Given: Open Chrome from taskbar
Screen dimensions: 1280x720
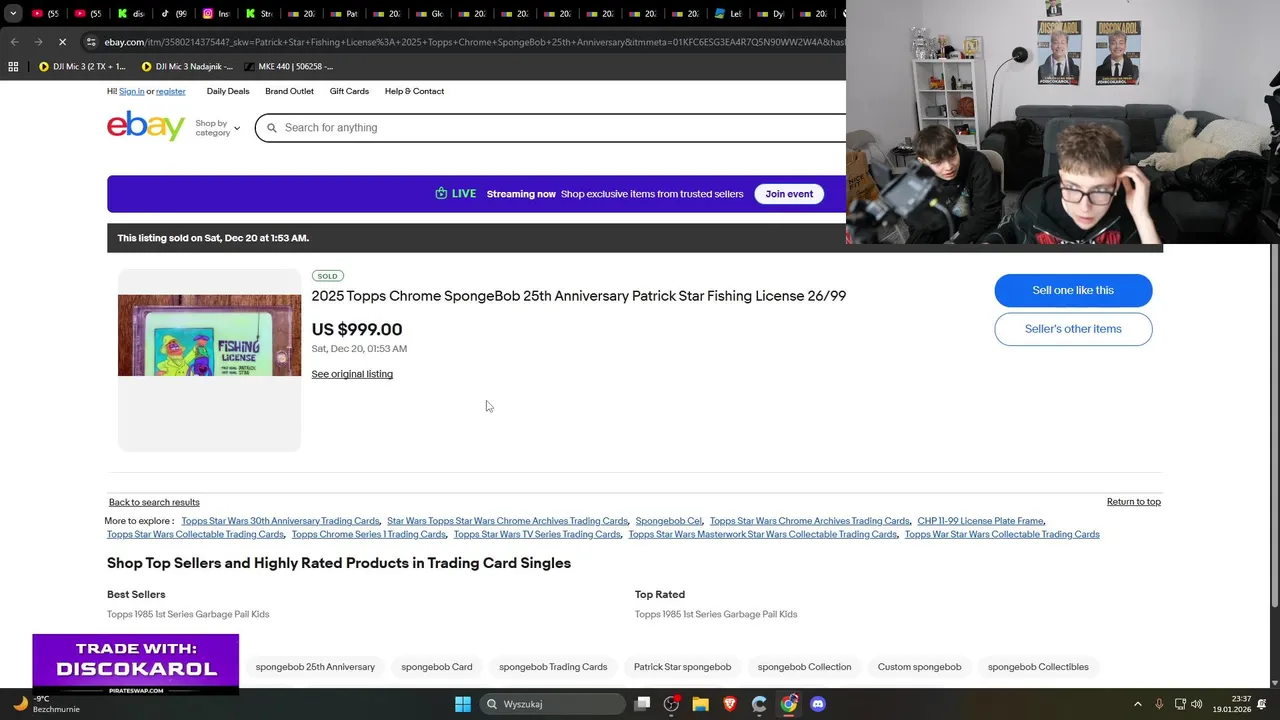Looking at the screenshot, I should (x=789, y=704).
